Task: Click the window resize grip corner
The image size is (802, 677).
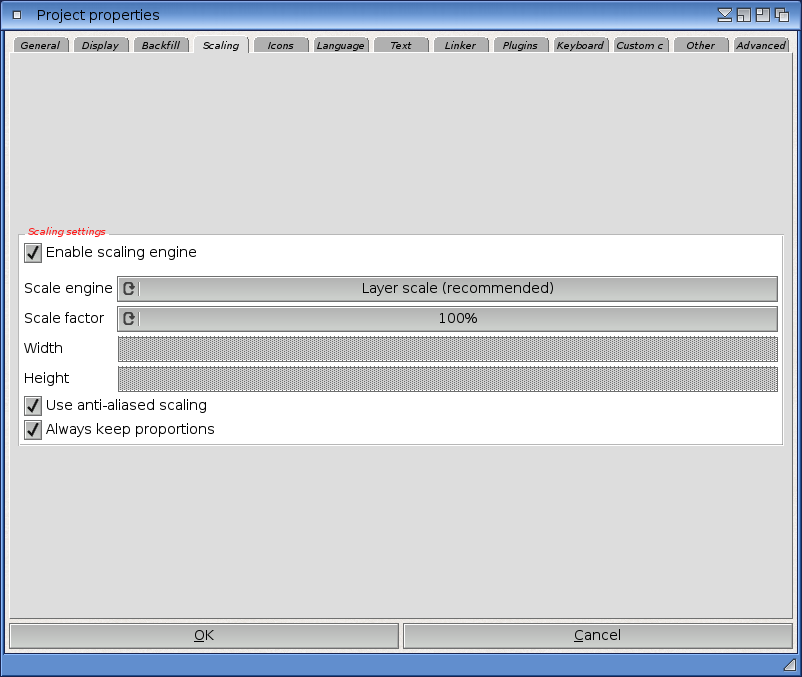Action: tap(789, 665)
